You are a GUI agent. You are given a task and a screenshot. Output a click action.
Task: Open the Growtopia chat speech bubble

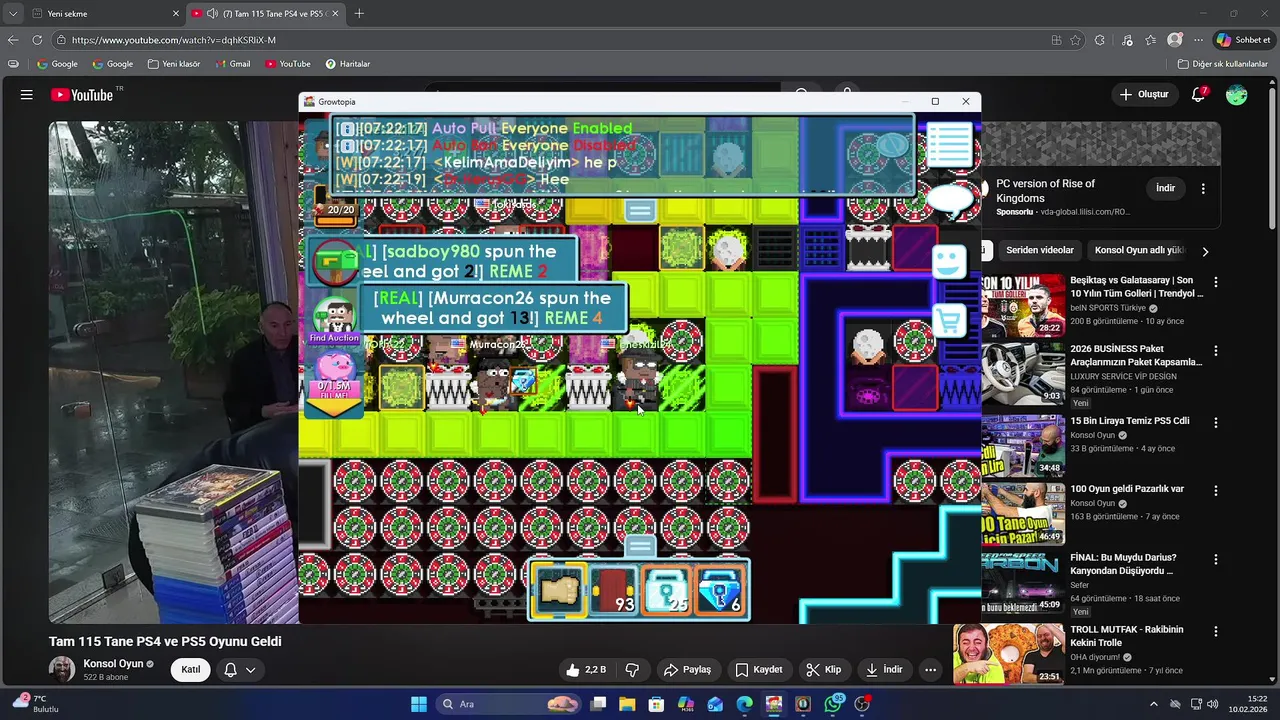point(951,201)
